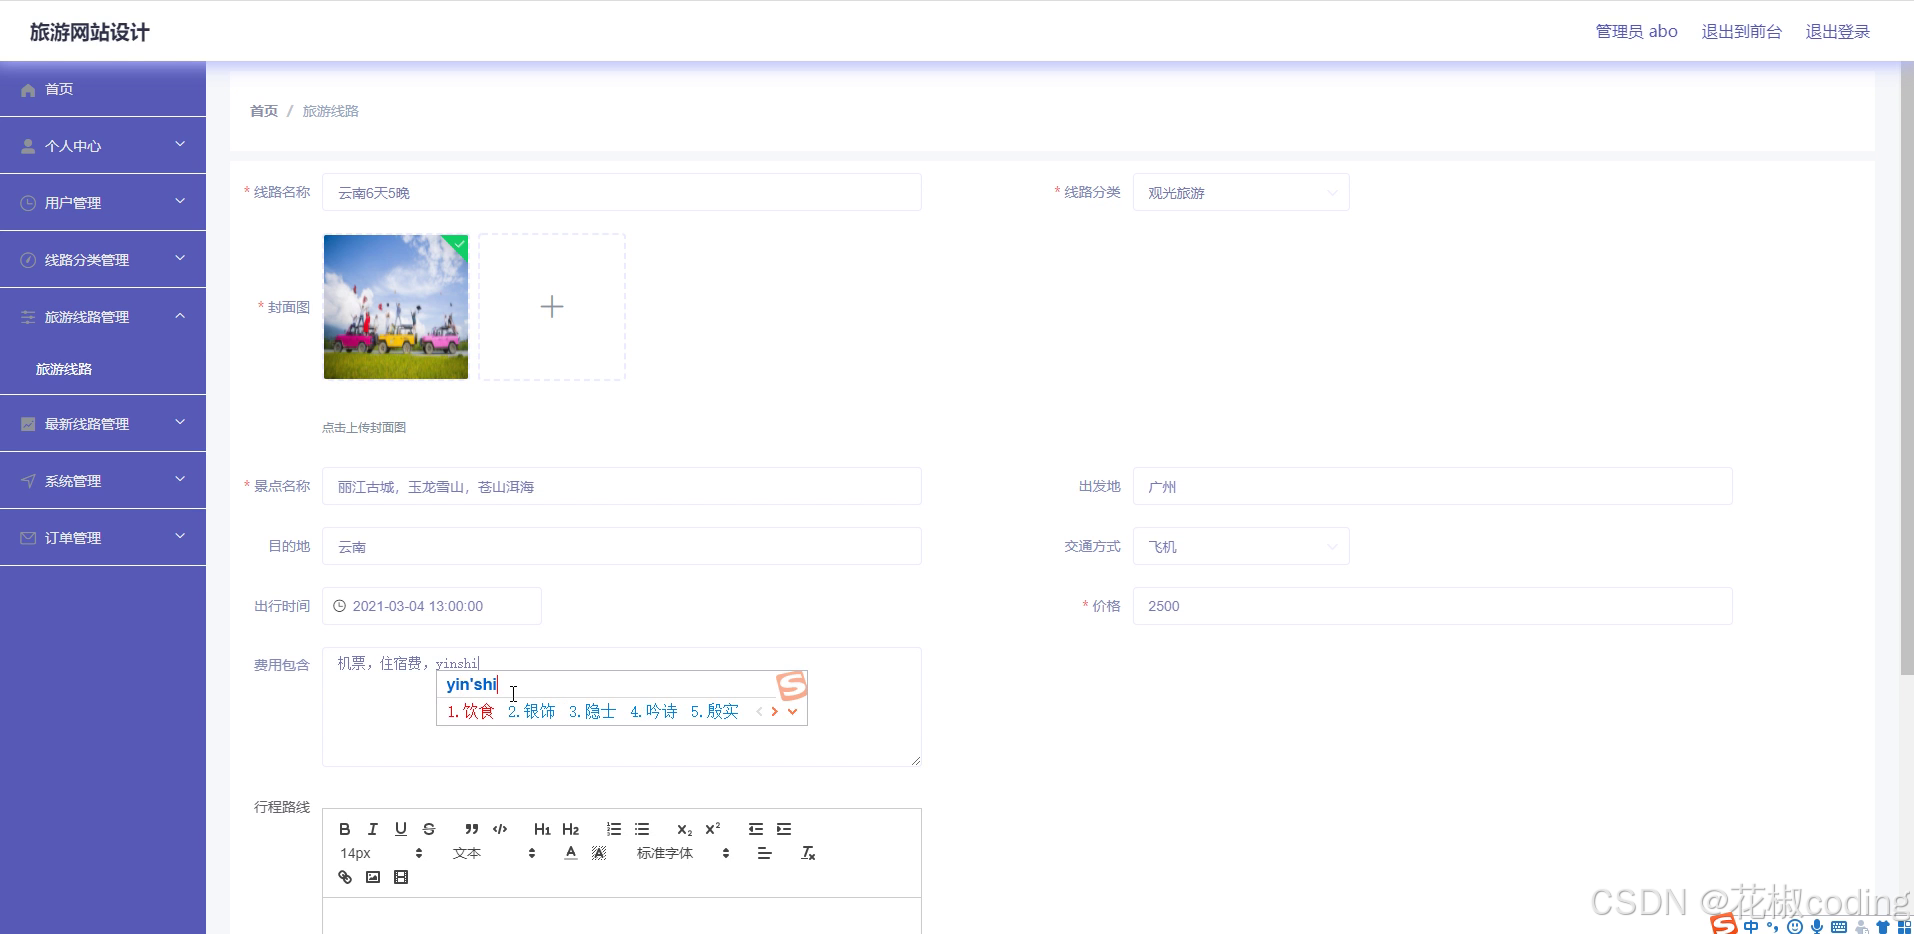This screenshot has height=934, width=1914.
Task: Open the 标准字体 font family dropdown
Action: tap(683, 853)
